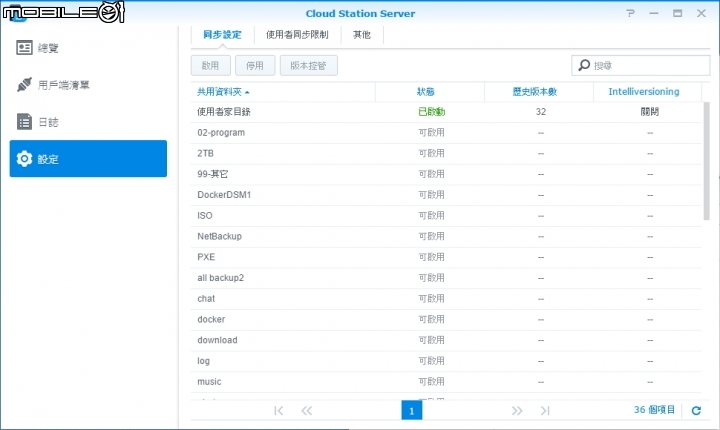Screen dimensions: 720x430
Task: Click the refresh icon beside 36 個項目
Action: 696,410
